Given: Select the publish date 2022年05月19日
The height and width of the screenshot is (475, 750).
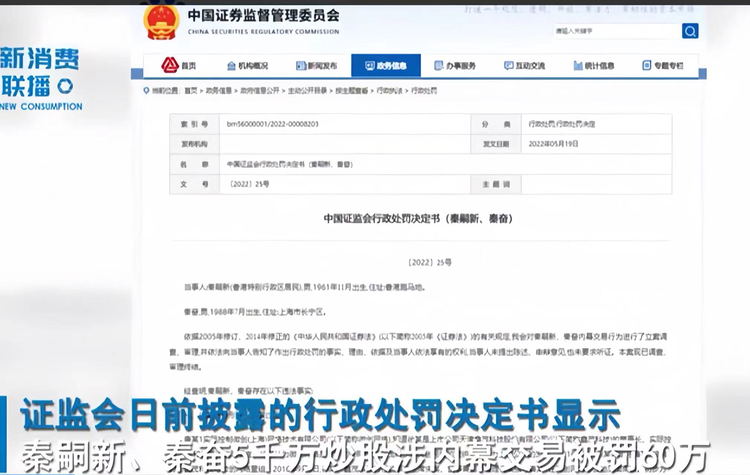Looking at the screenshot, I should point(553,144).
